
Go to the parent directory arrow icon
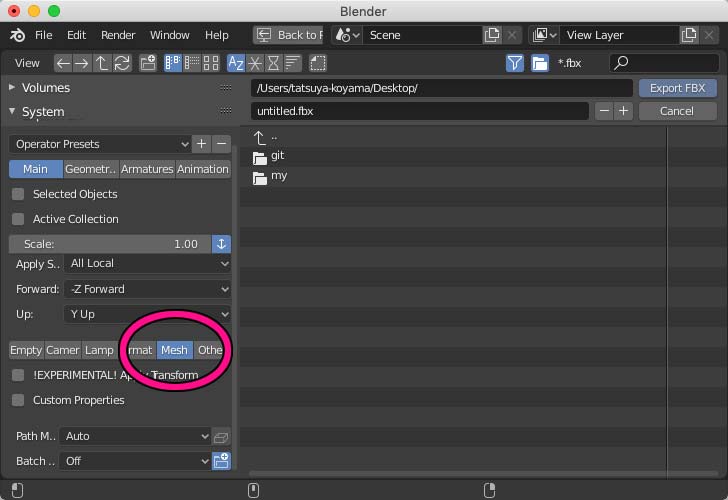102,63
